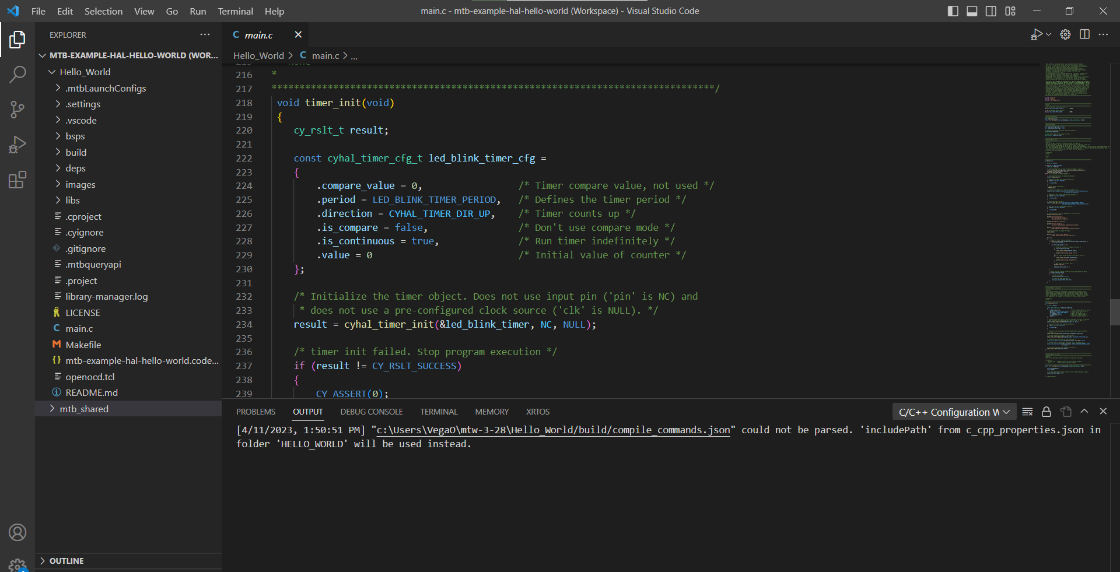Split the editor to the right
The image size is (1120, 572).
pyautogui.click(x=1084, y=34)
